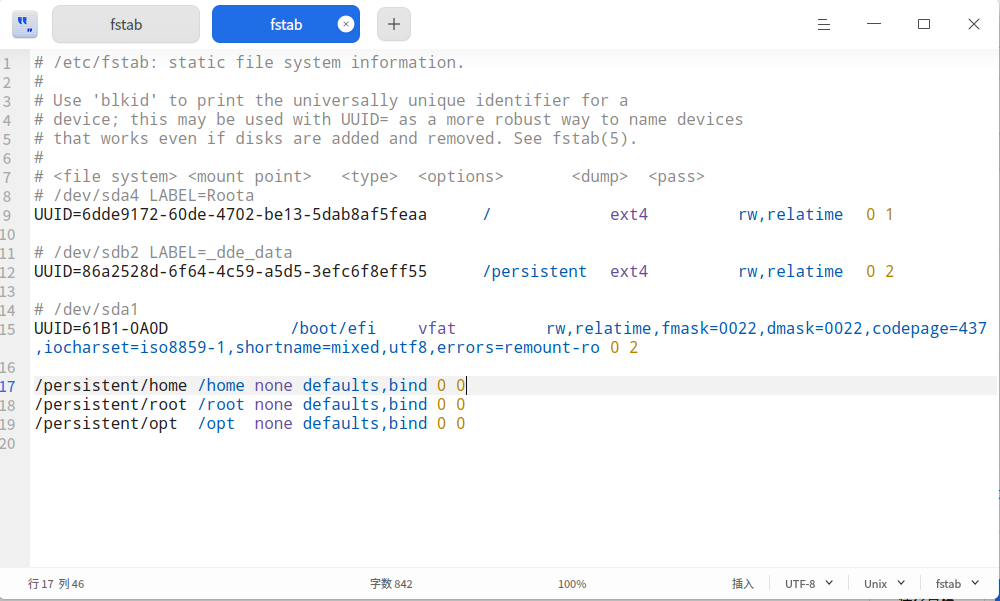Open the UTF-8 encoding dropdown
This screenshot has width=1000, height=601.
[809, 584]
